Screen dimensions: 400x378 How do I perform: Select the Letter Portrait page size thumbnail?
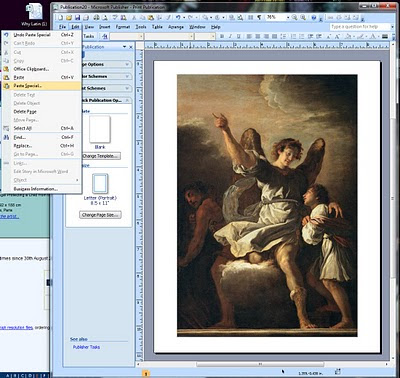tap(100, 184)
